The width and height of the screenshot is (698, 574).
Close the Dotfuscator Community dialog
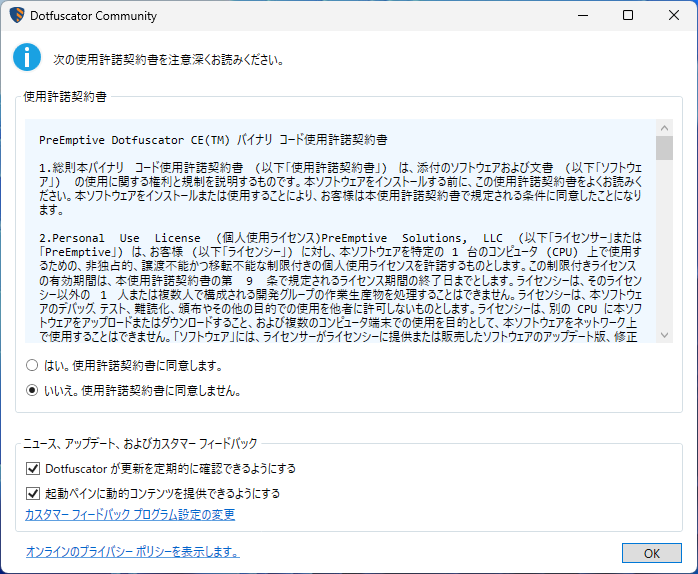(x=674, y=16)
